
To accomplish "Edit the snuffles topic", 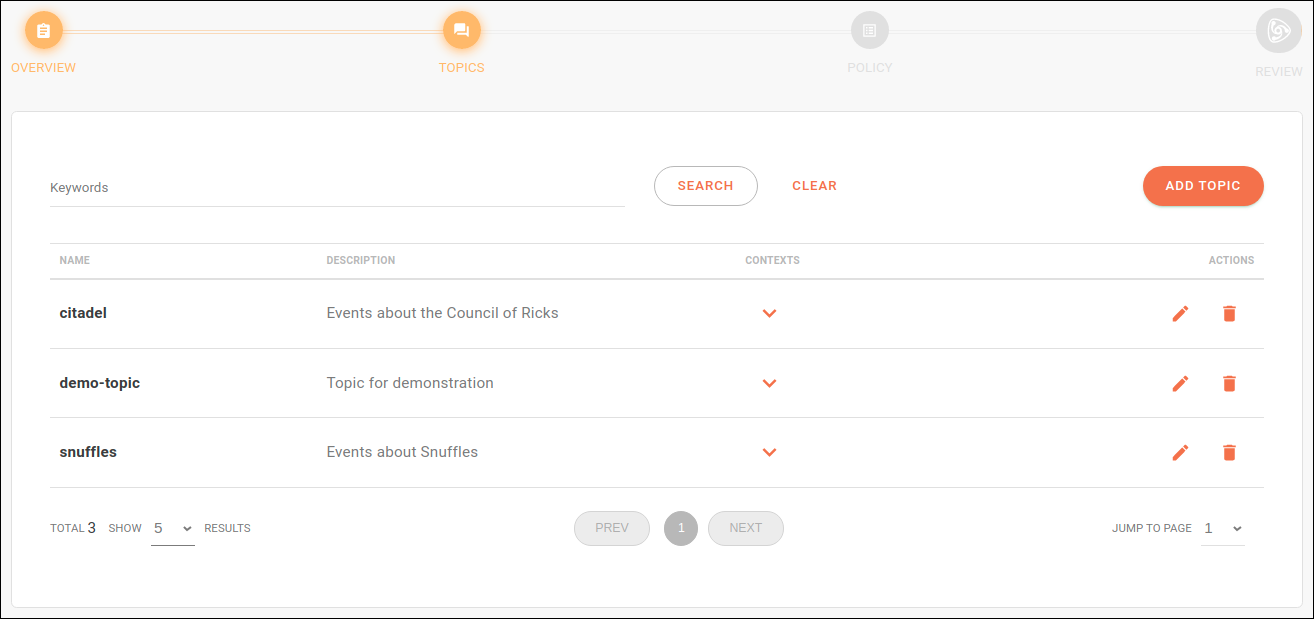I will click(x=1181, y=452).
